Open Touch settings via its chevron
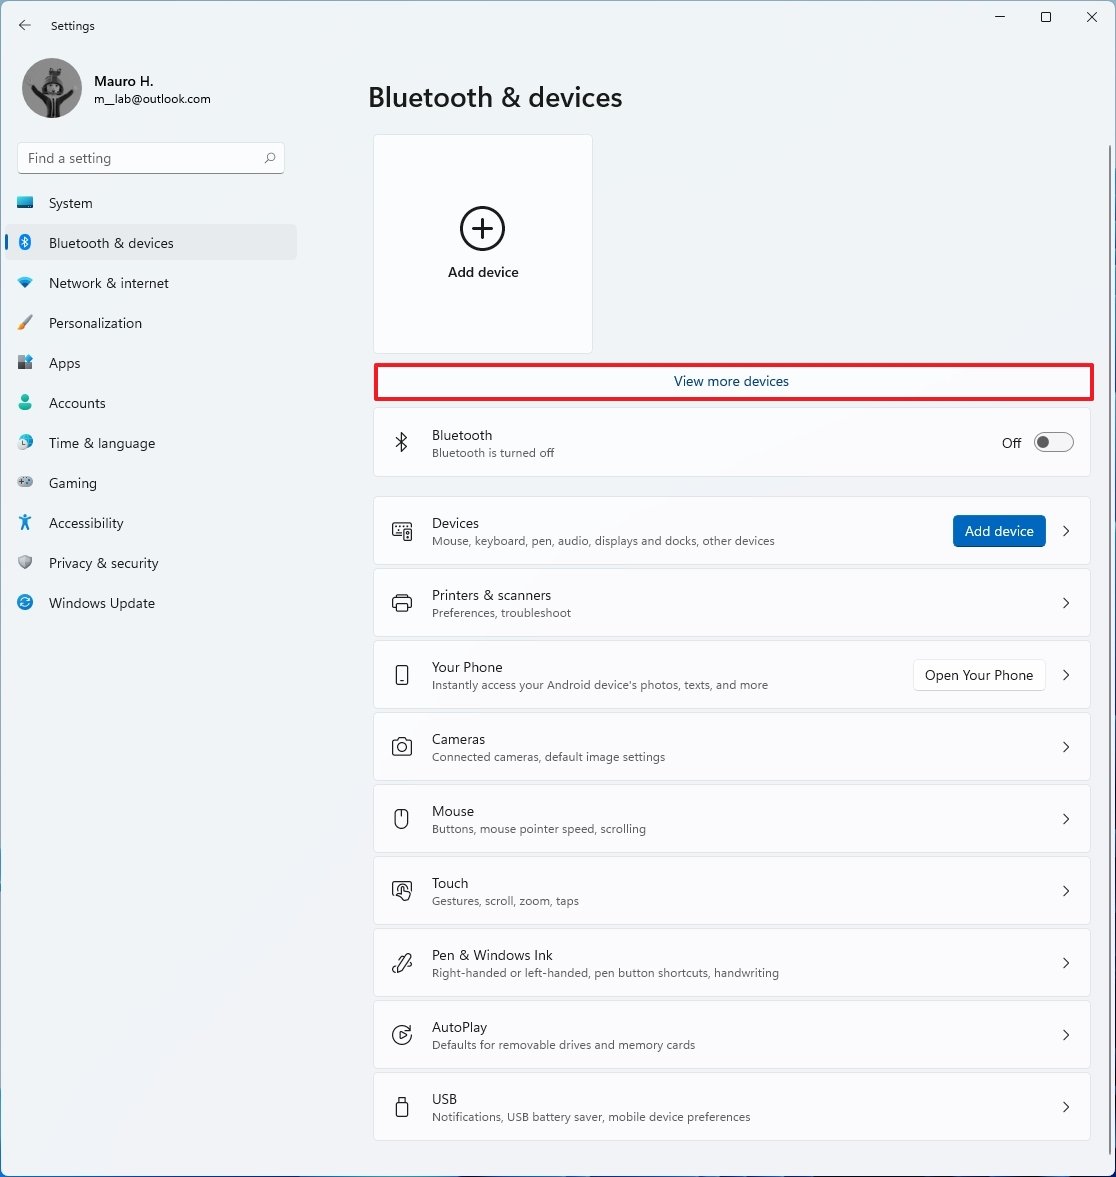 1066,891
